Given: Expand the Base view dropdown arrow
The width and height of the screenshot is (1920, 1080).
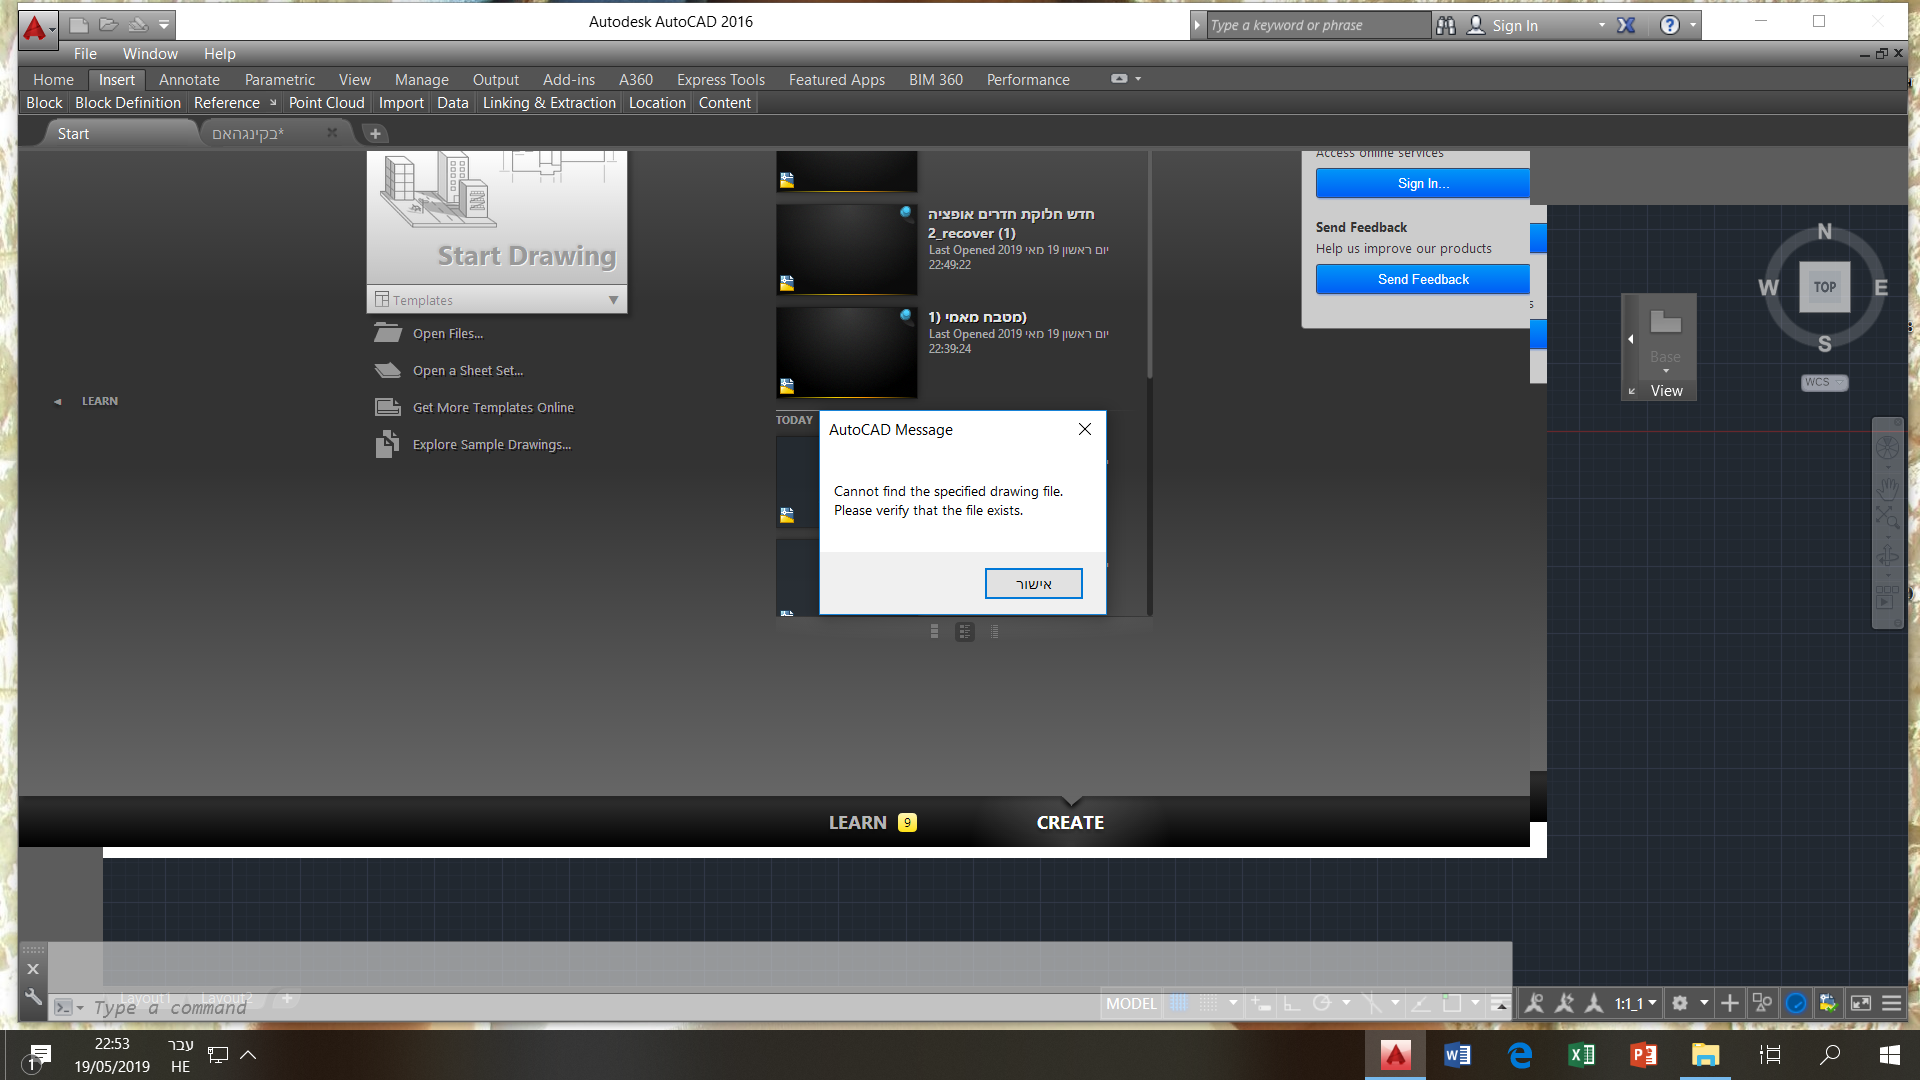Looking at the screenshot, I should (1666, 371).
